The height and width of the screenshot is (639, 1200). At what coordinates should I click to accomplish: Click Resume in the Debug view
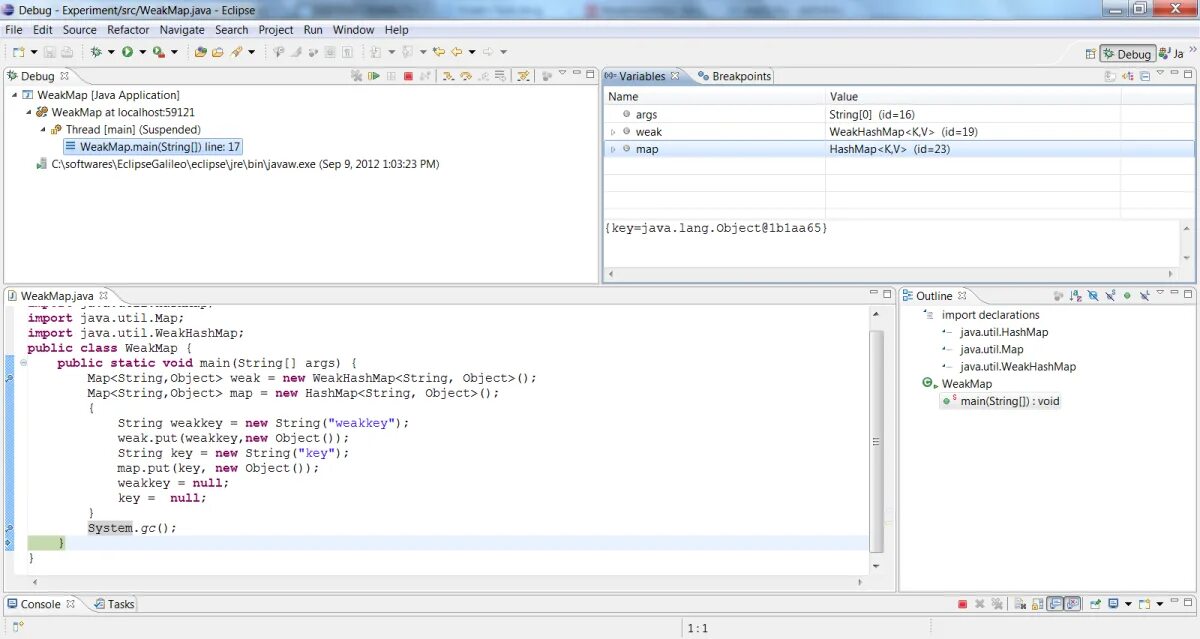[373, 75]
